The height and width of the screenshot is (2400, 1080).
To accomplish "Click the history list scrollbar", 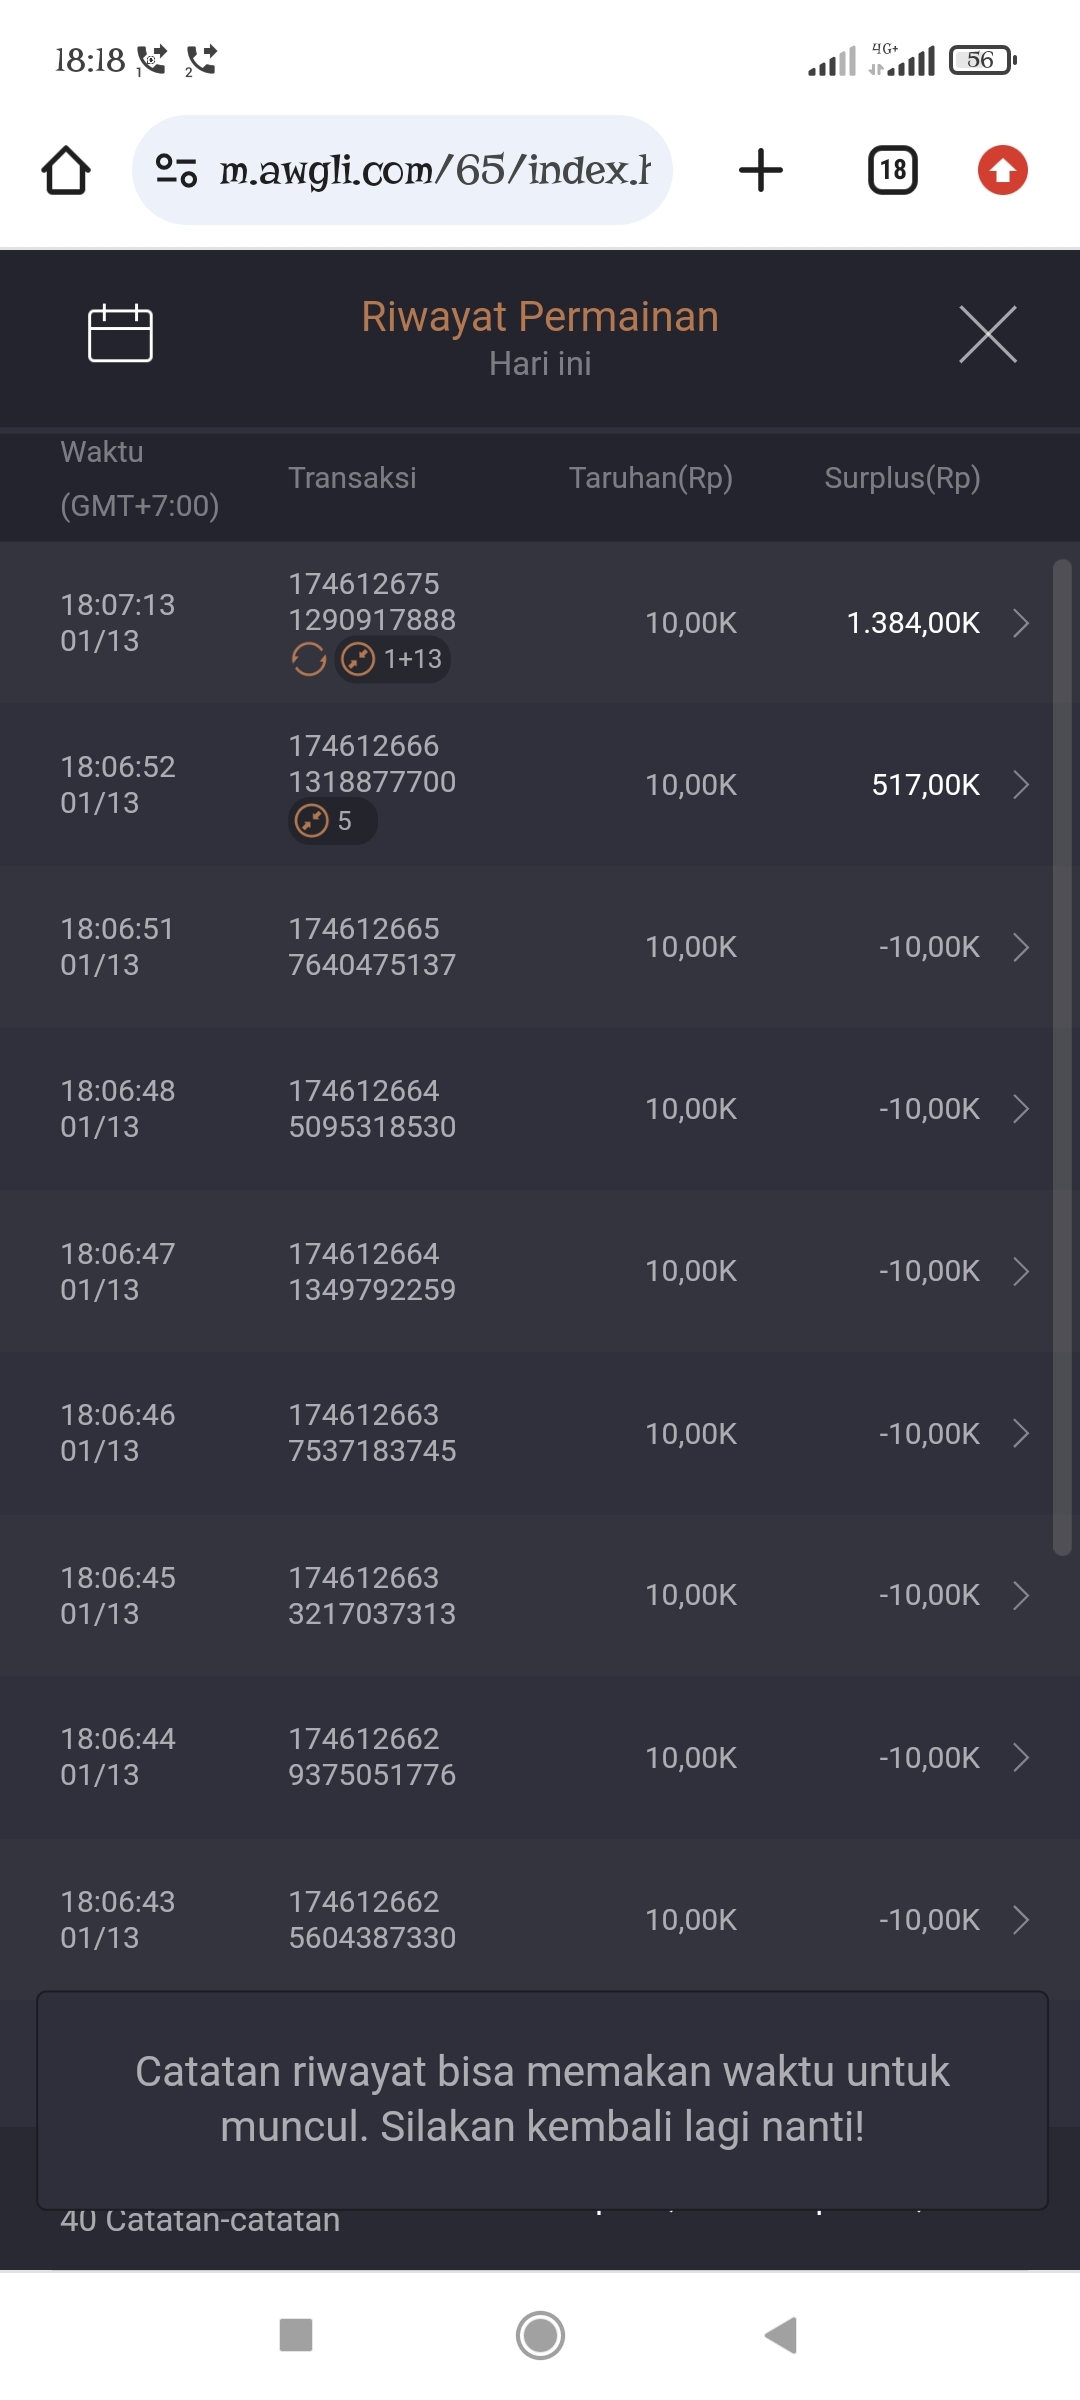I will point(1062,1055).
